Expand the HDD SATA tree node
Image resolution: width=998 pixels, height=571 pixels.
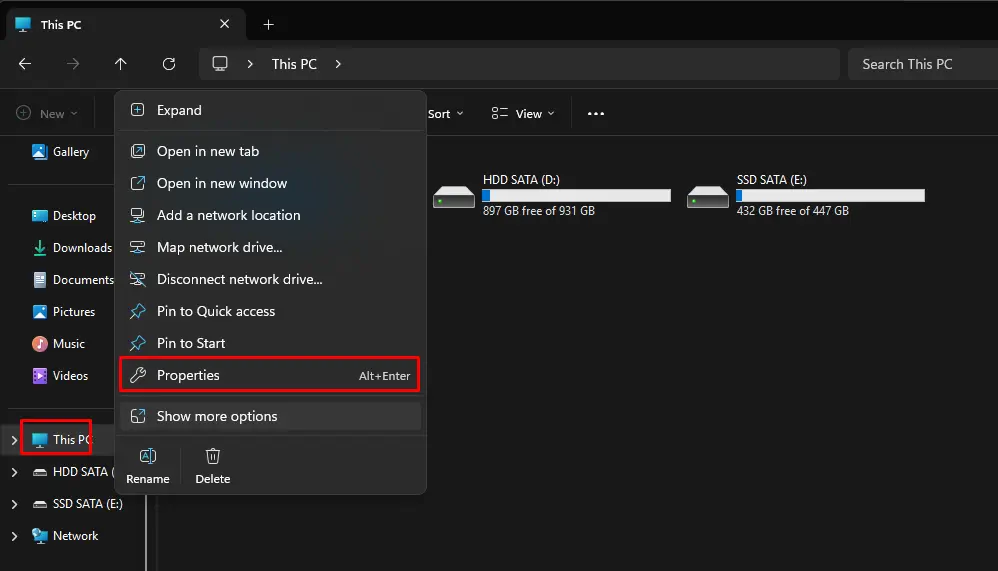pos(14,472)
